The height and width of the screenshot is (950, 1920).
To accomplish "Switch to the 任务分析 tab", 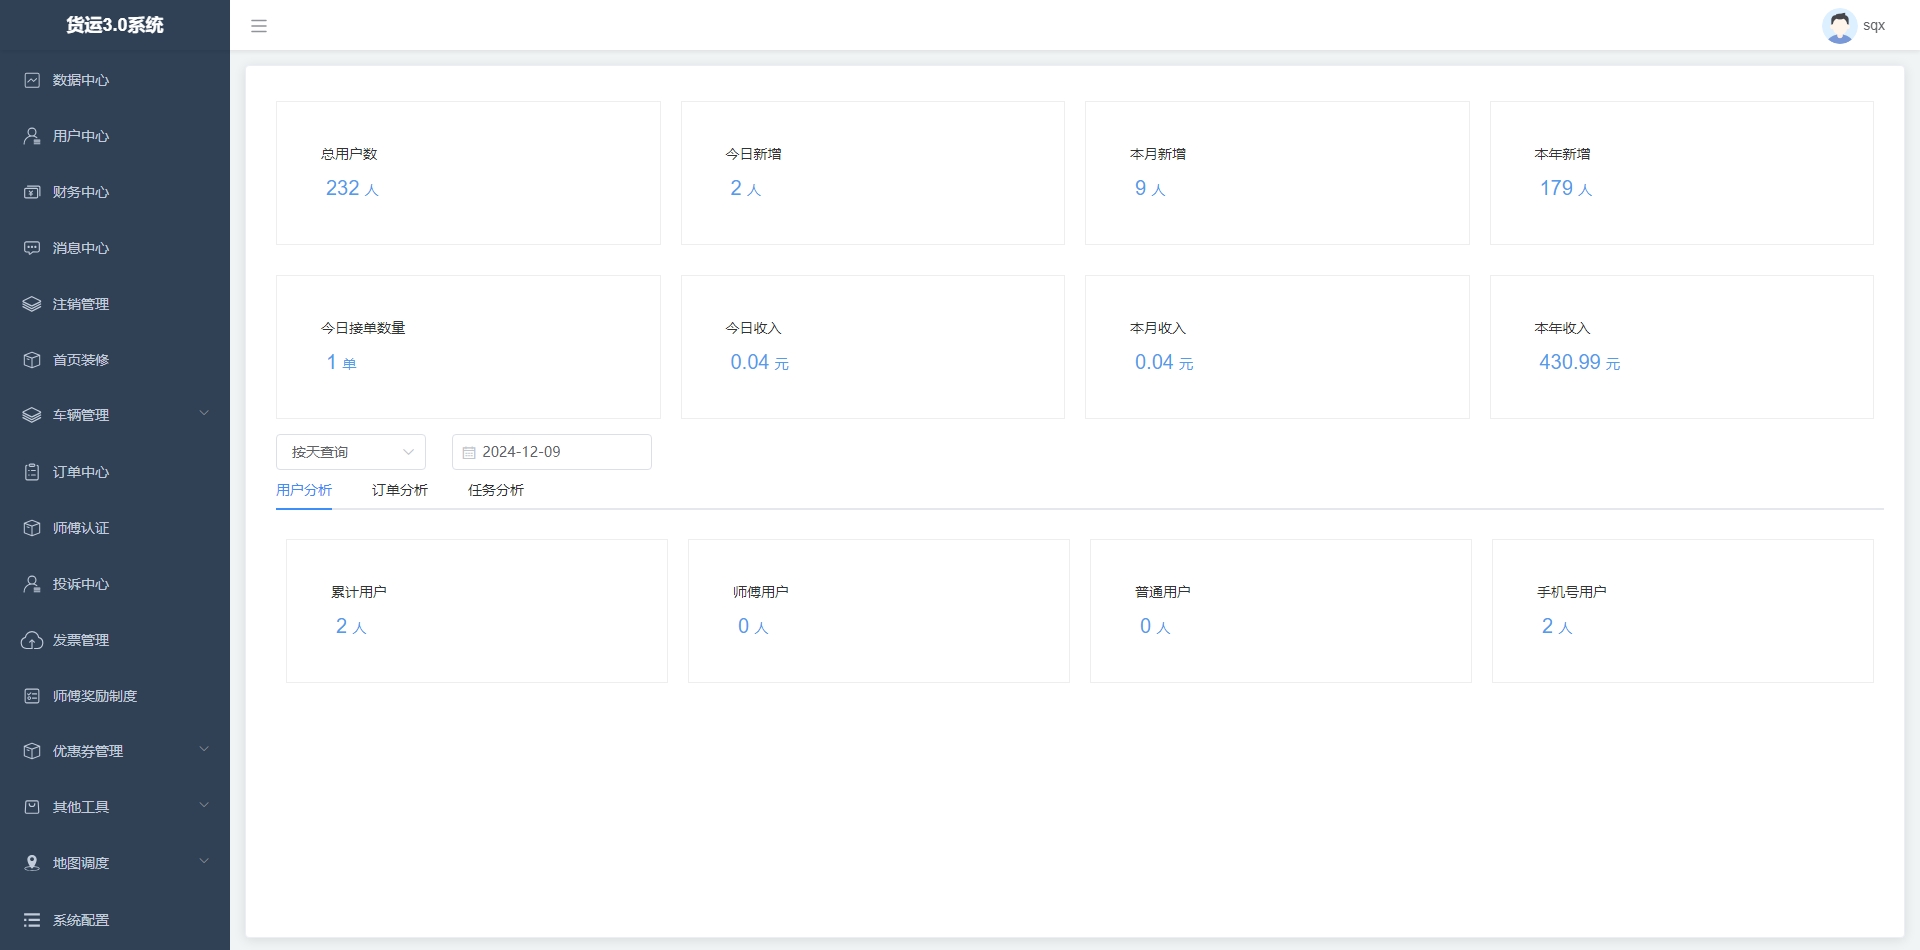I will pyautogui.click(x=495, y=490).
